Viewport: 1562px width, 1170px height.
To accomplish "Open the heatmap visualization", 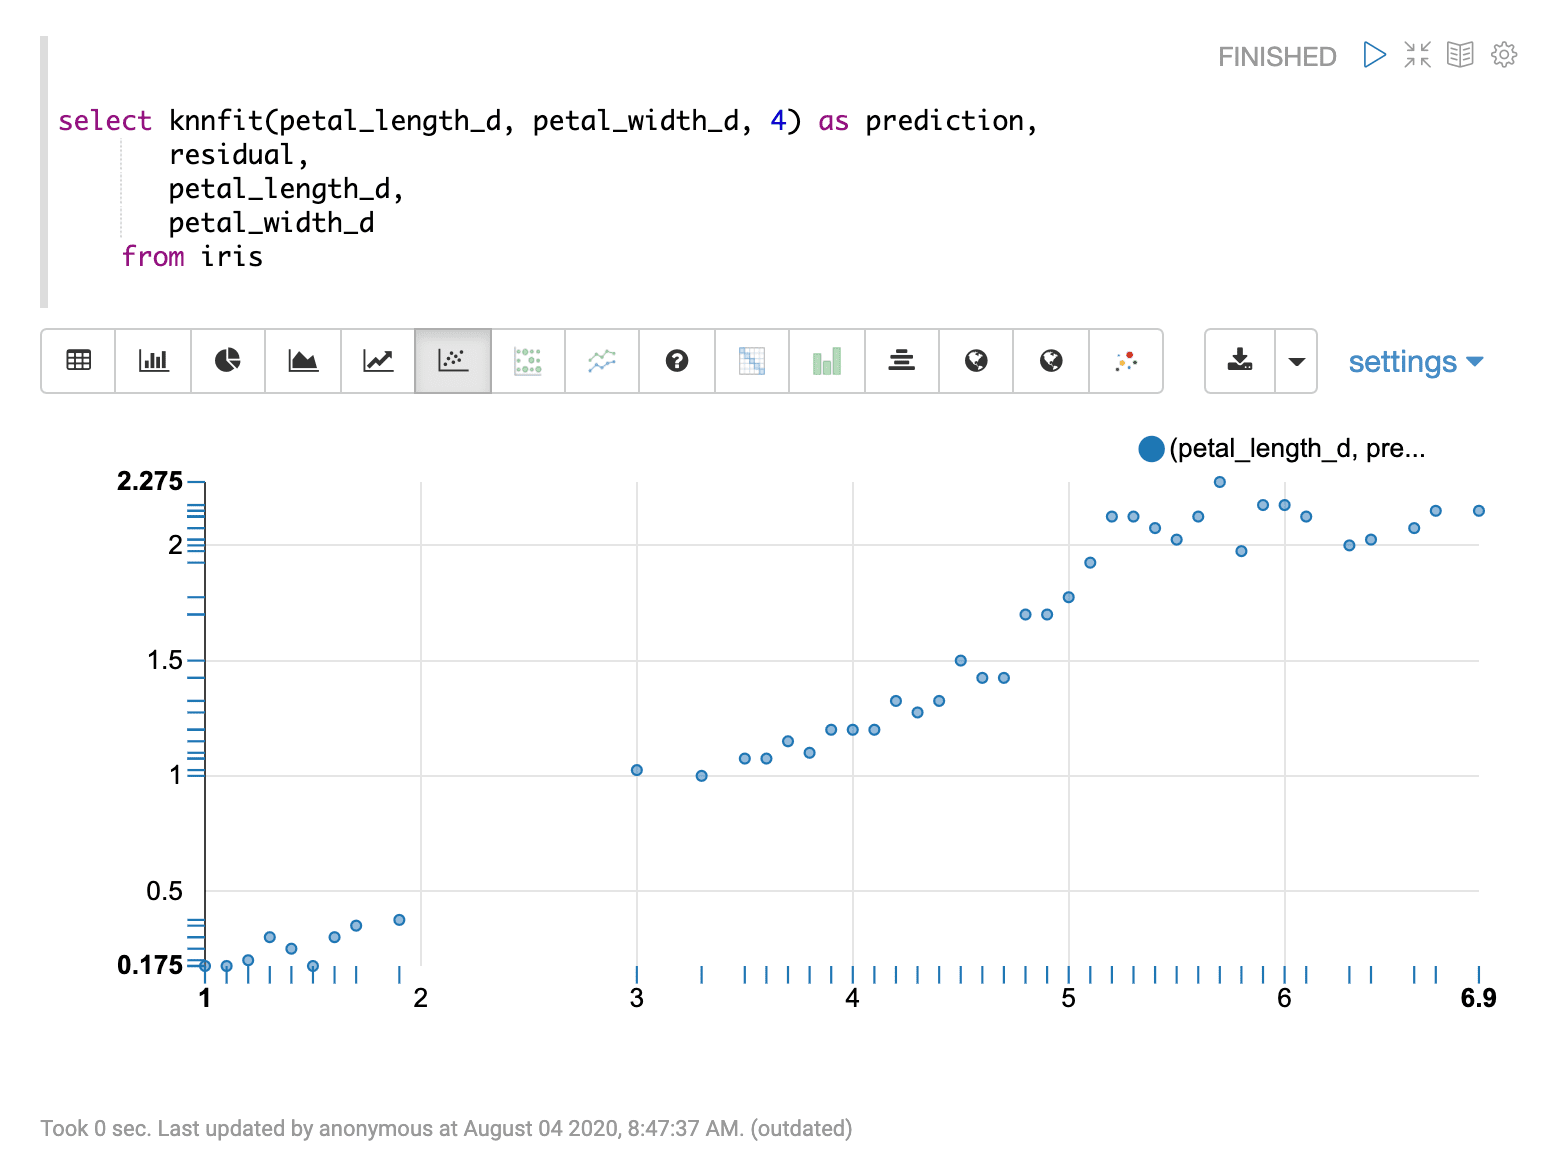I will click(752, 361).
